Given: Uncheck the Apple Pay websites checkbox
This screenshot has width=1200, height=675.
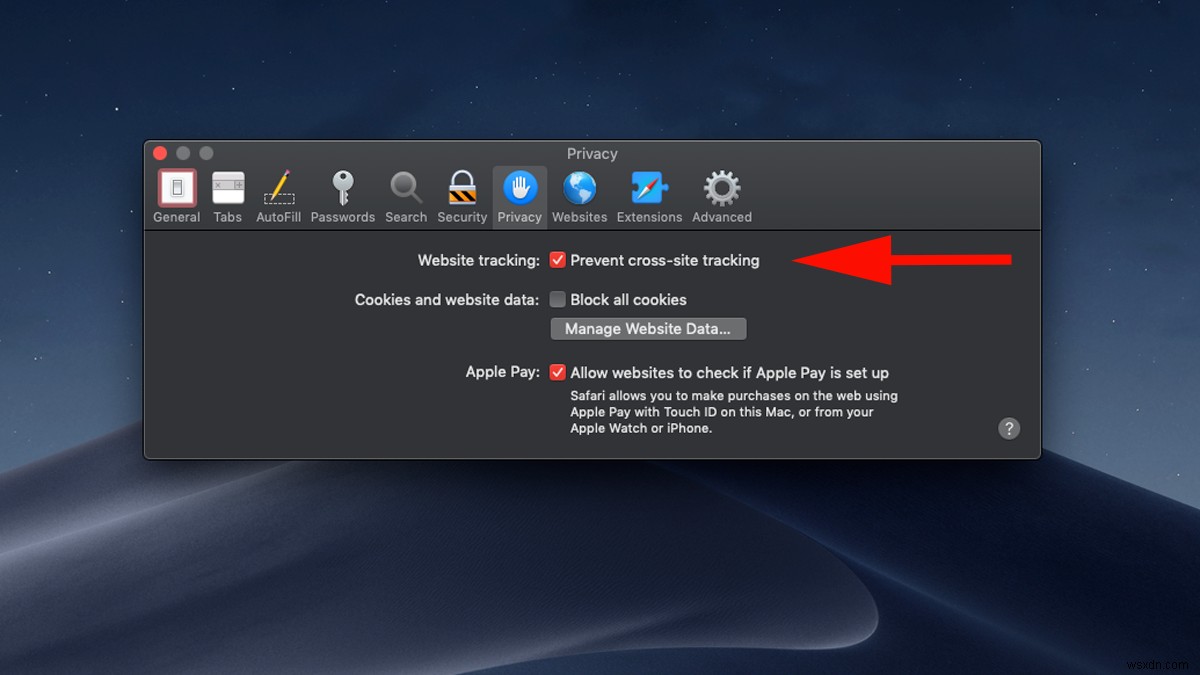Looking at the screenshot, I should click(x=558, y=372).
